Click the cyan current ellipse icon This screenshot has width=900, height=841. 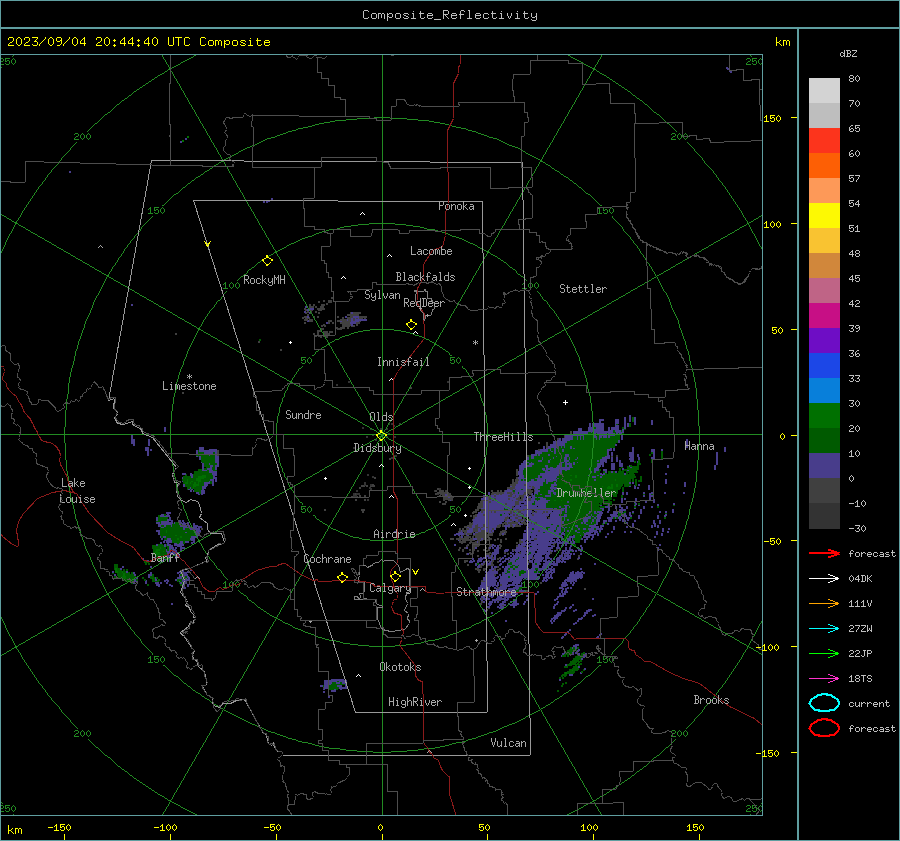coord(824,703)
